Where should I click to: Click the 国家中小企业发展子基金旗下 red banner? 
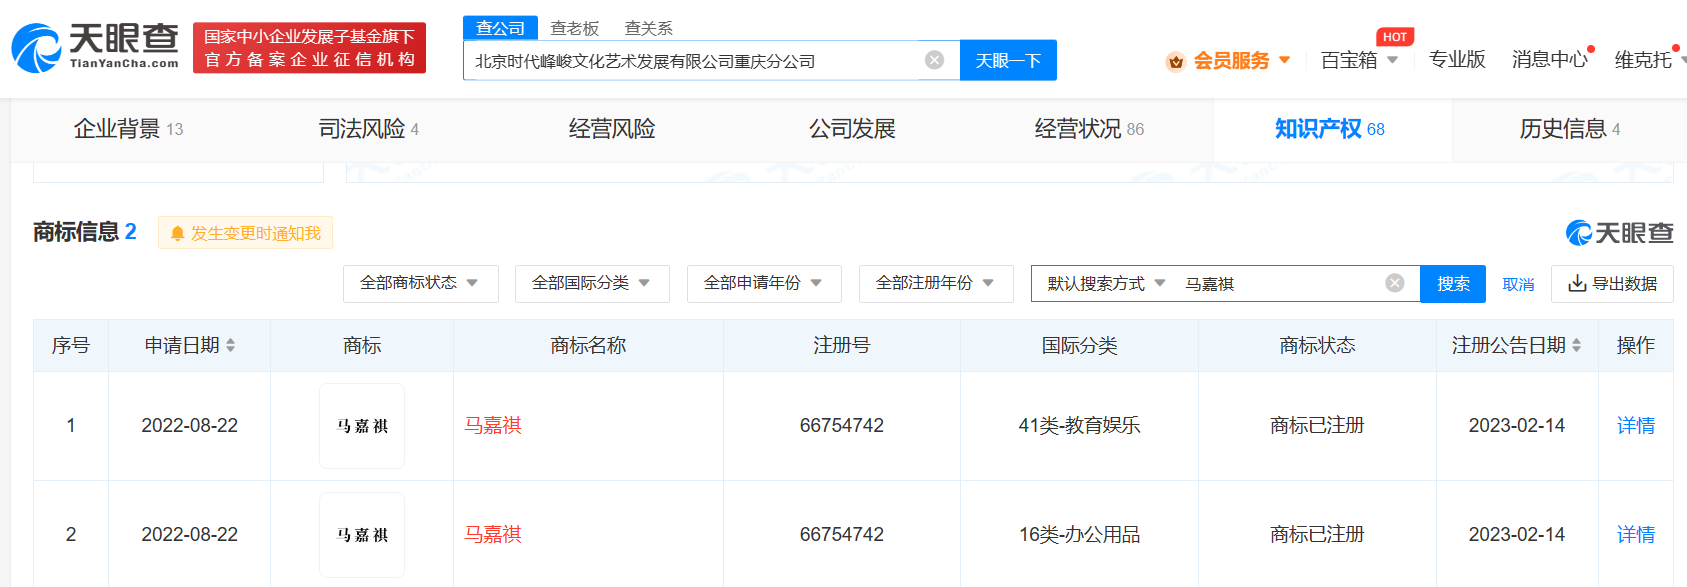tap(309, 48)
